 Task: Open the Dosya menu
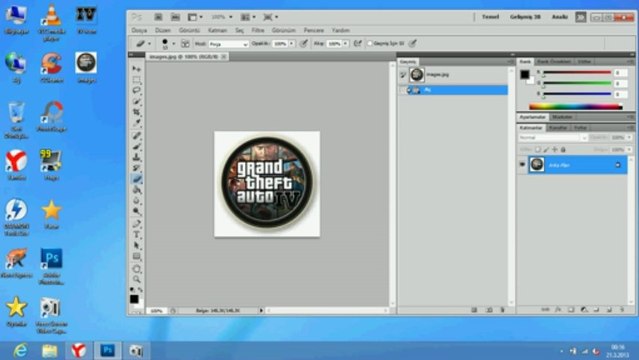[139, 30]
